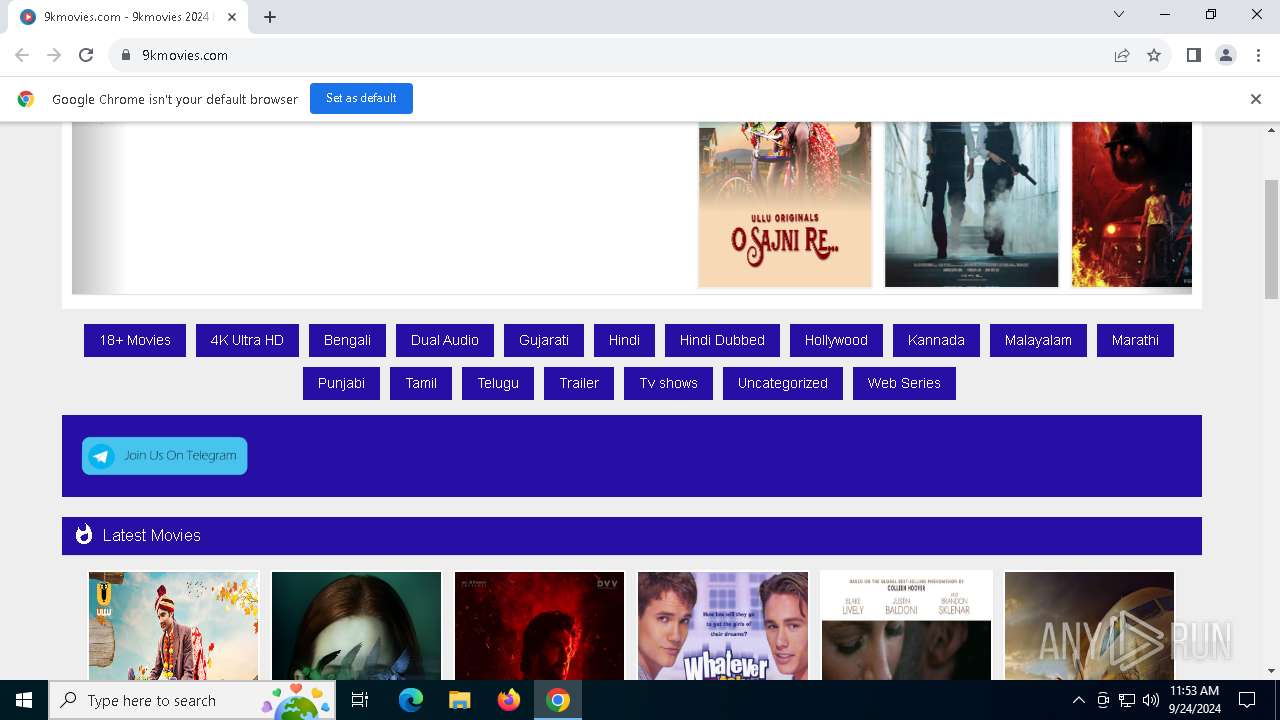Join Us On Telegram button
The height and width of the screenshot is (720, 1280).
[165, 456]
